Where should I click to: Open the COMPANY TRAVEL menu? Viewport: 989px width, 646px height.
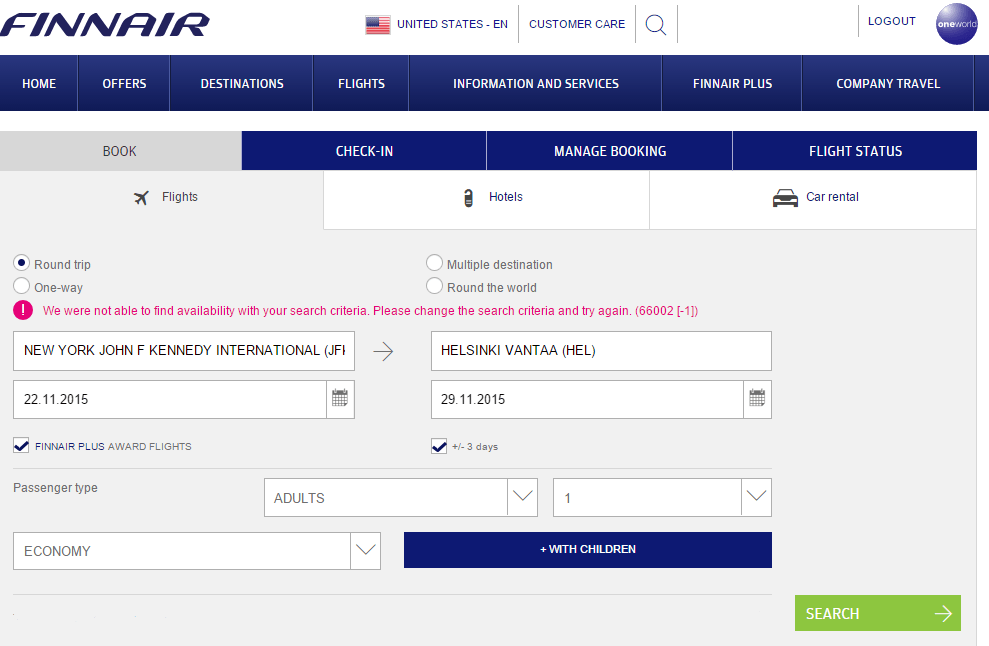tap(888, 84)
